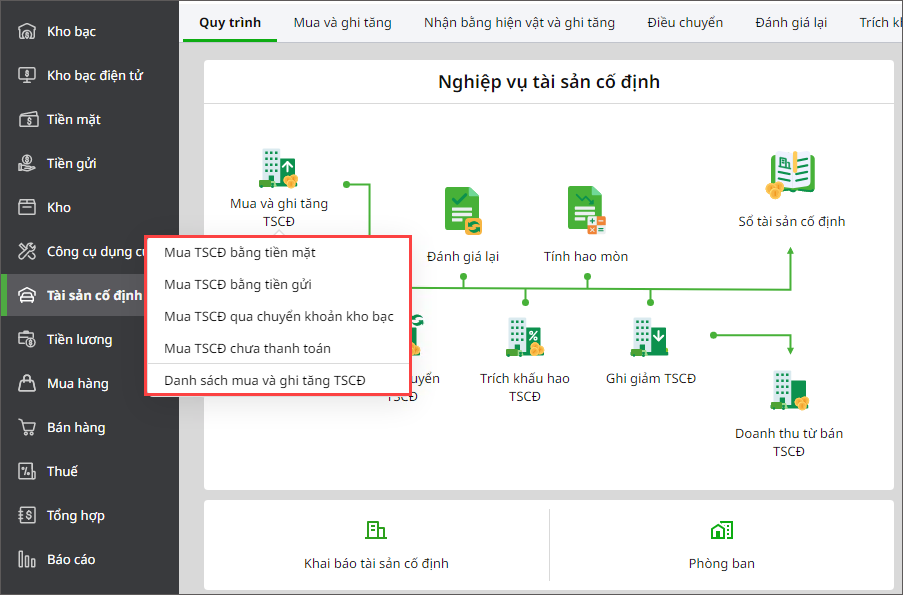Click the Trích khấu hao TSCĐ label
The width and height of the screenshot is (903, 595).
[x=525, y=387]
